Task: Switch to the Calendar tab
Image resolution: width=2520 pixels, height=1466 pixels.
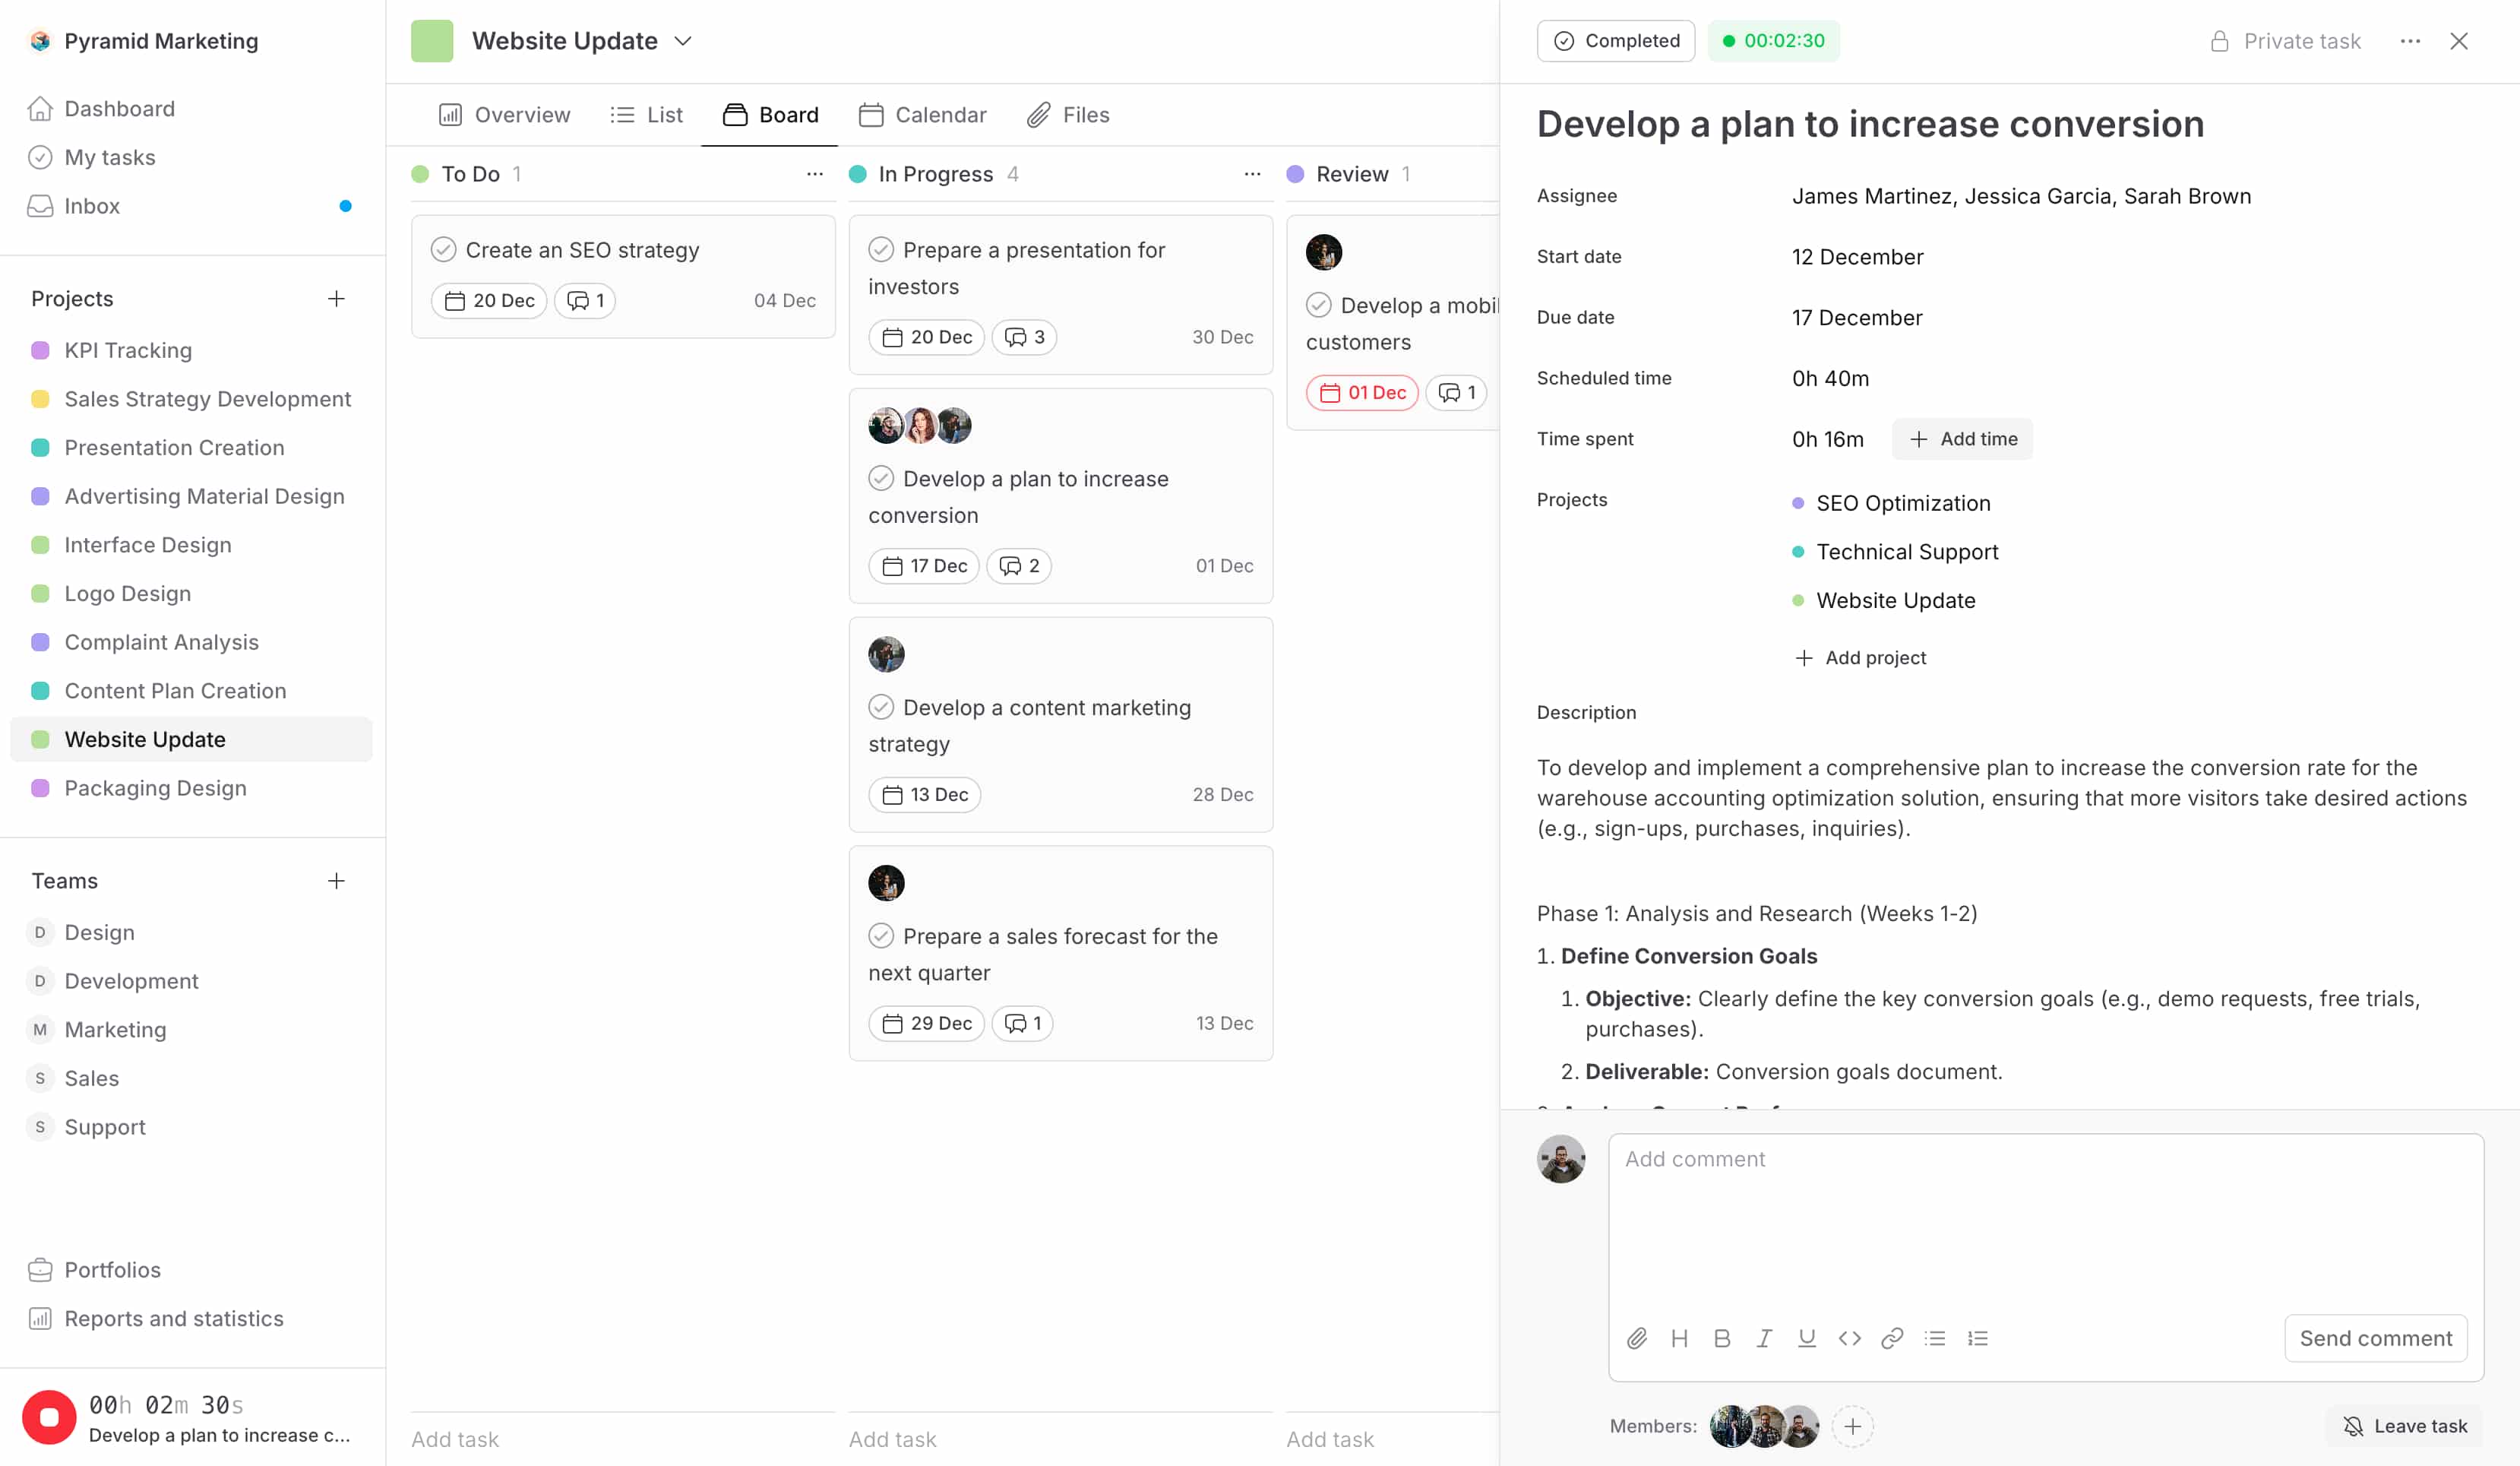Action: point(923,114)
